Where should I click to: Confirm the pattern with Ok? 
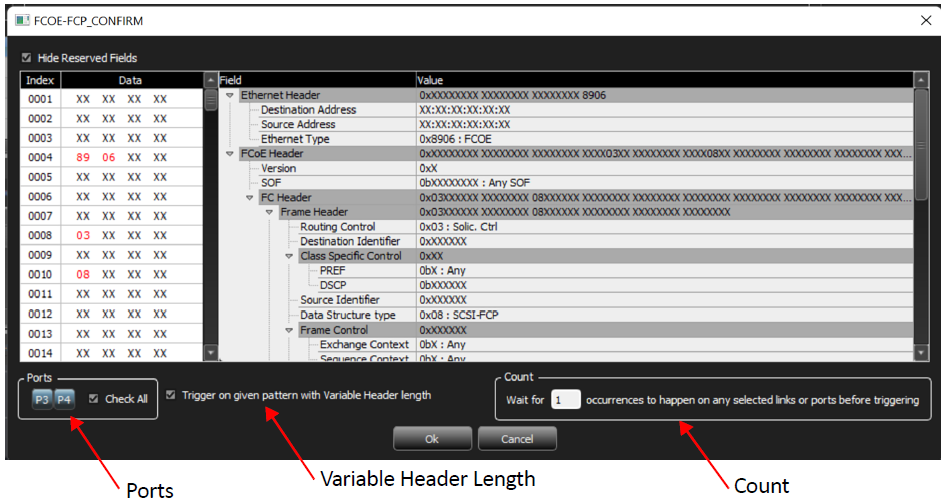[x=432, y=439]
